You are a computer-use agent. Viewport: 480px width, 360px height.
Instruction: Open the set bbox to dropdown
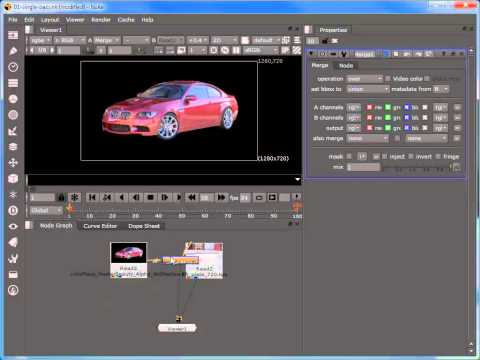click(x=368, y=89)
